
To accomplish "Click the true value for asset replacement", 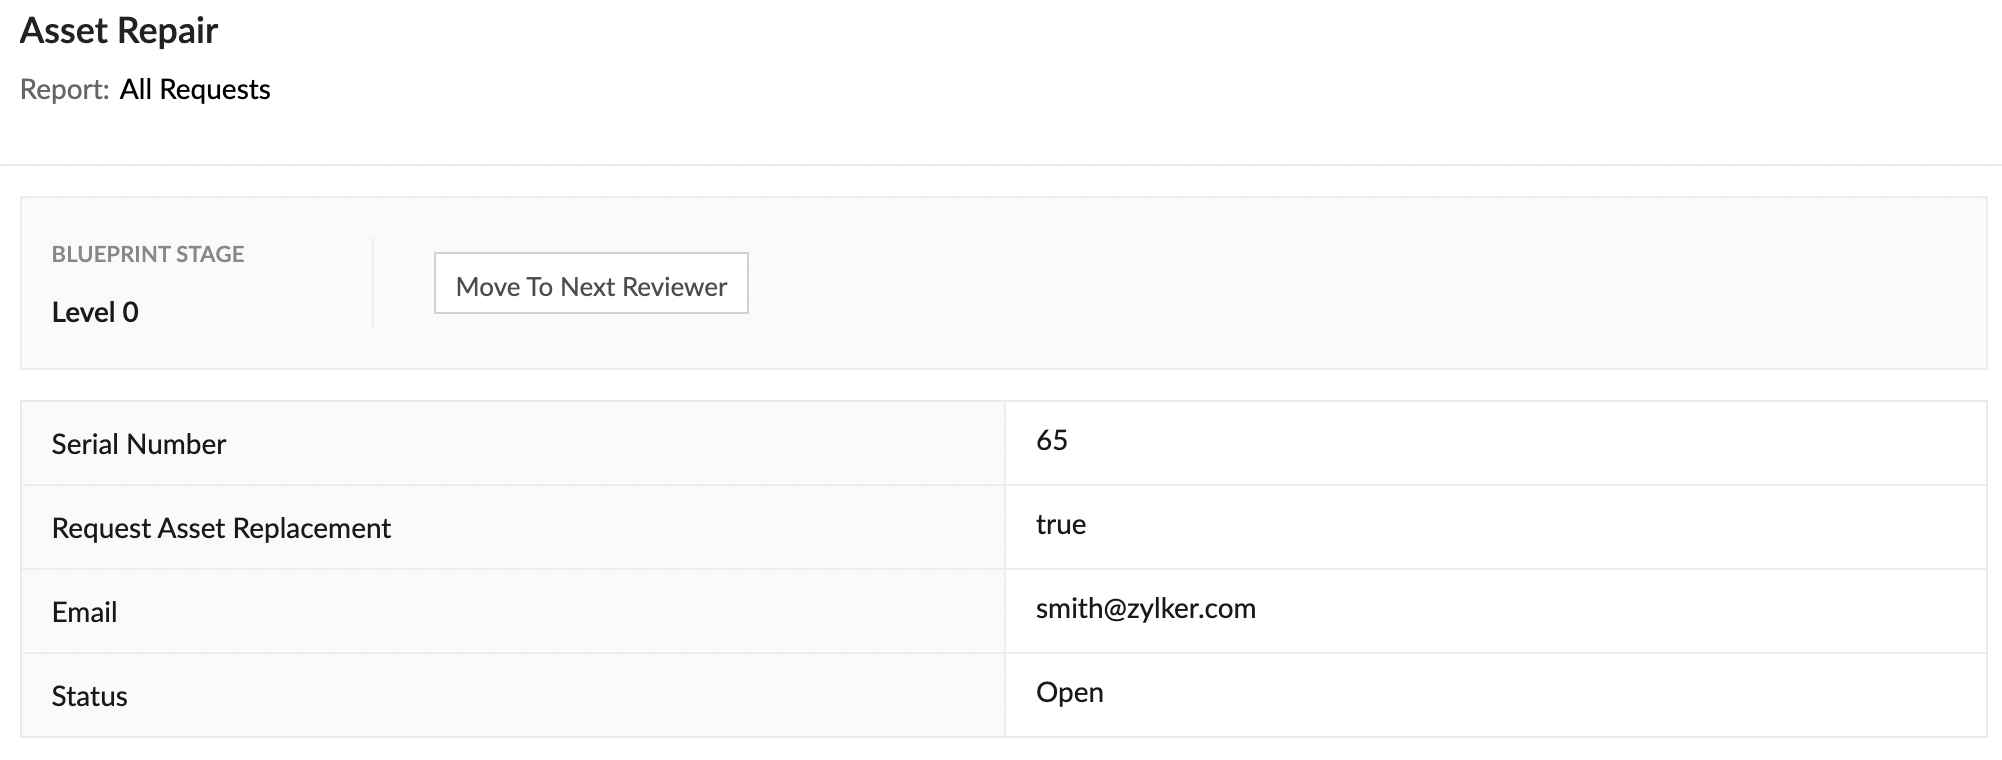I will (x=1061, y=525).
